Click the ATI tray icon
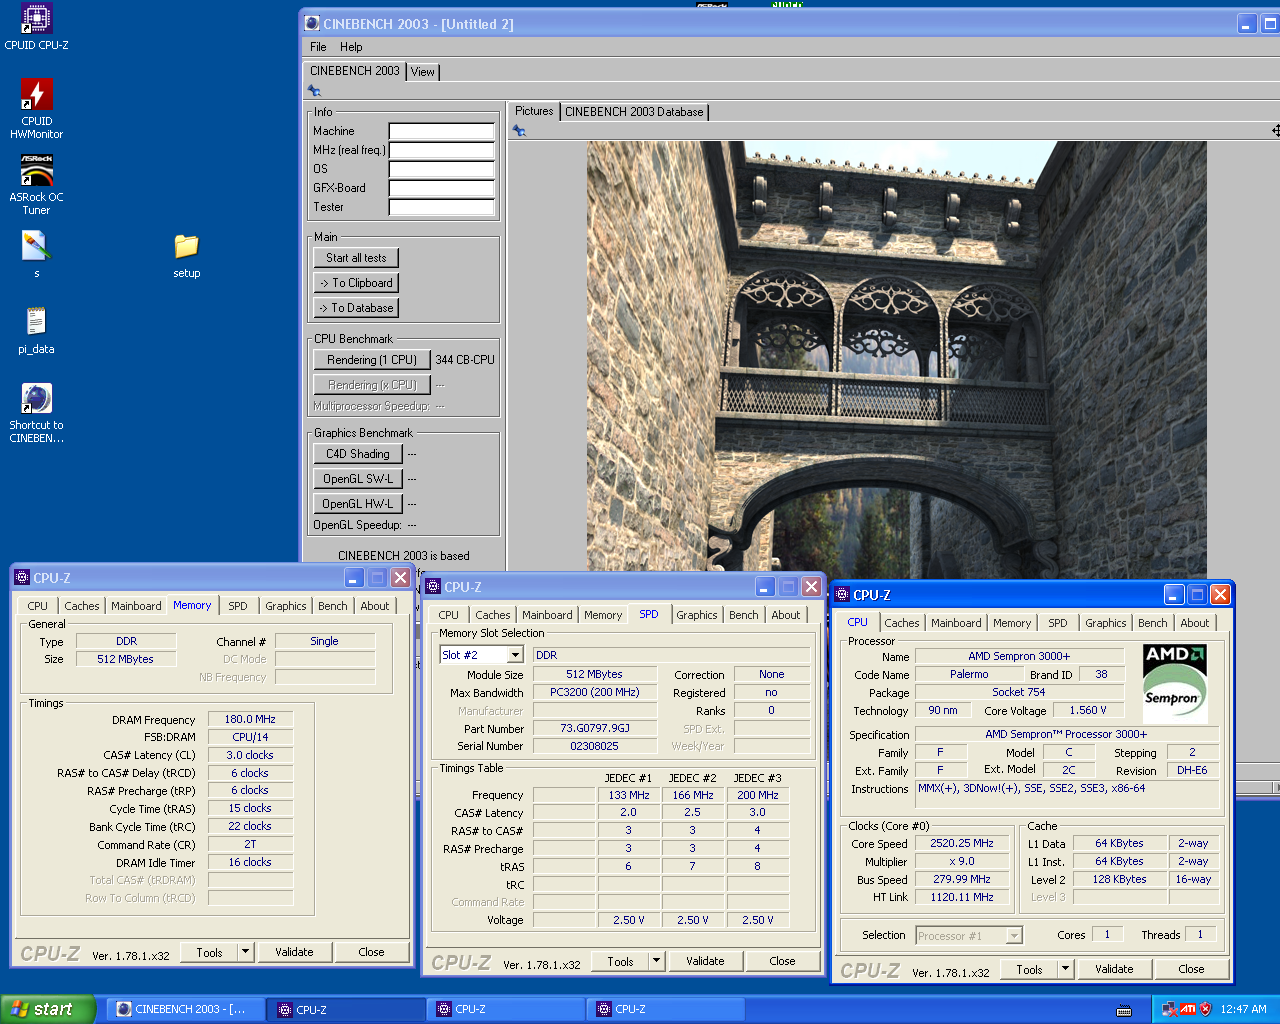Screen dimensions: 1280x1024 (x=1187, y=1009)
